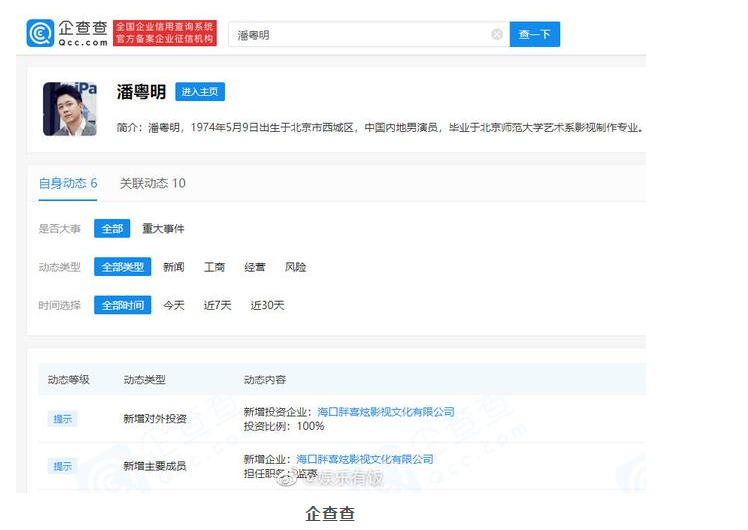
Task: Select 全部类型 in 动态类型 filter
Action: tap(123, 267)
